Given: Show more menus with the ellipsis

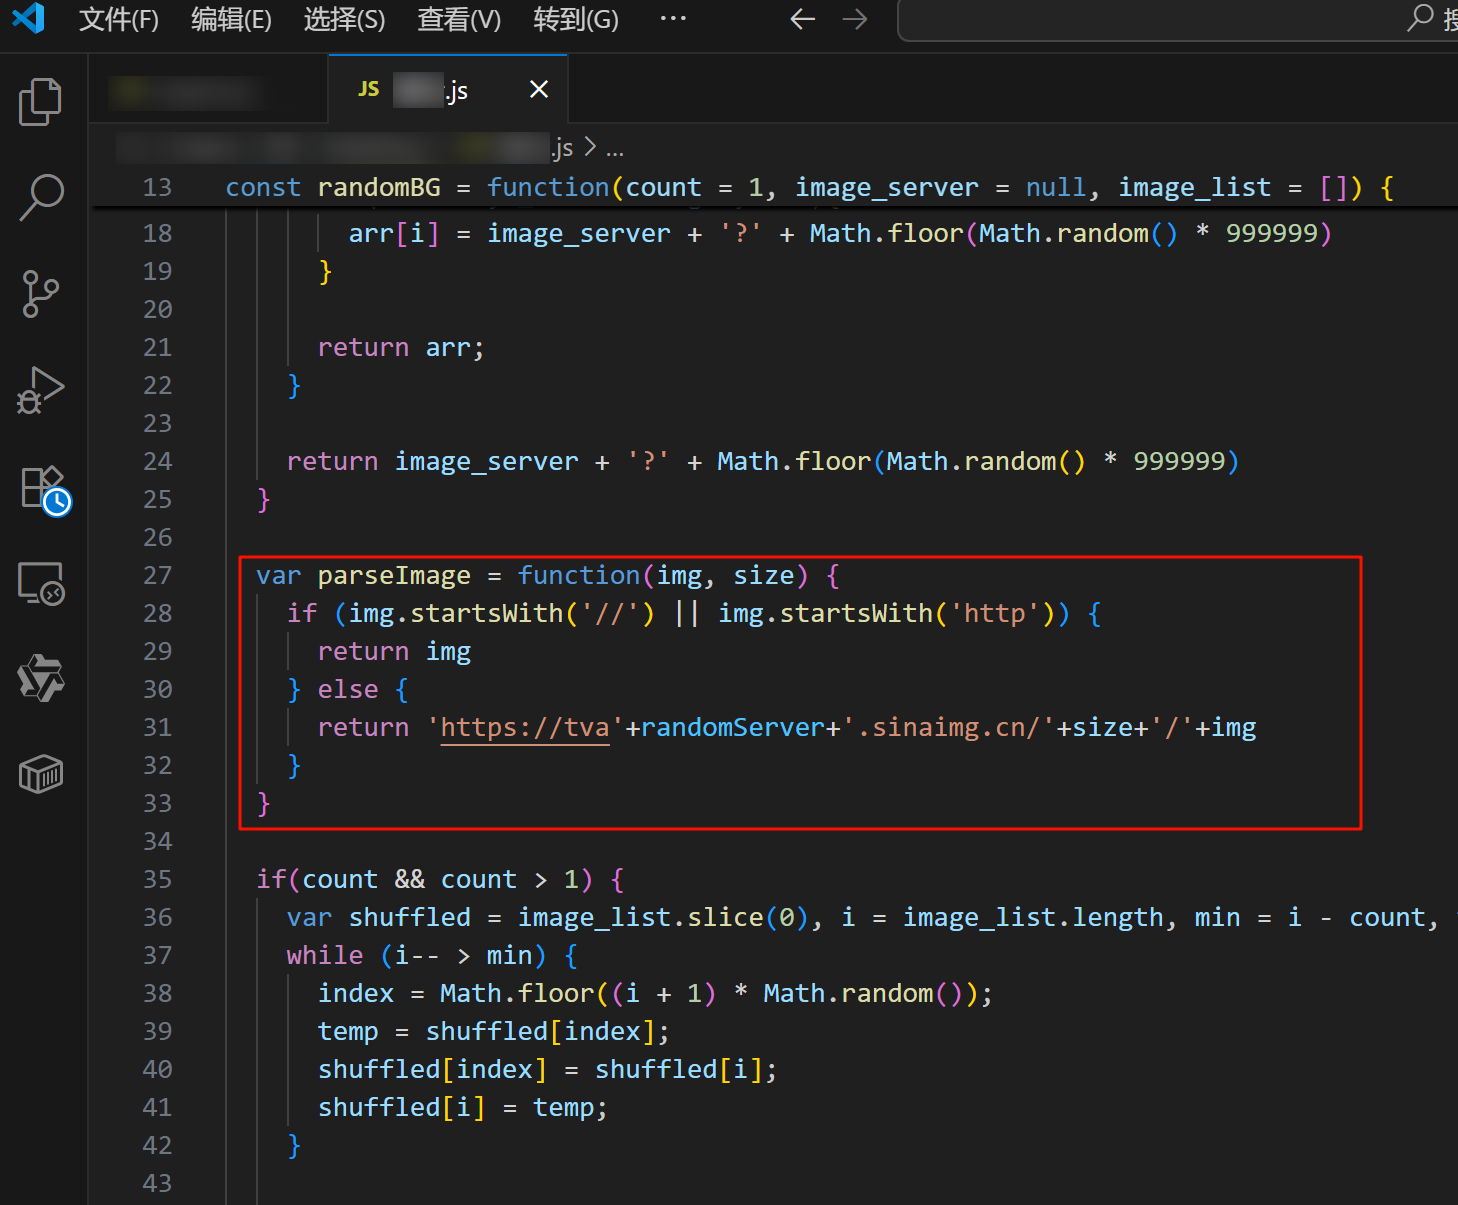Looking at the screenshot, I should click(x=673, y=18).
